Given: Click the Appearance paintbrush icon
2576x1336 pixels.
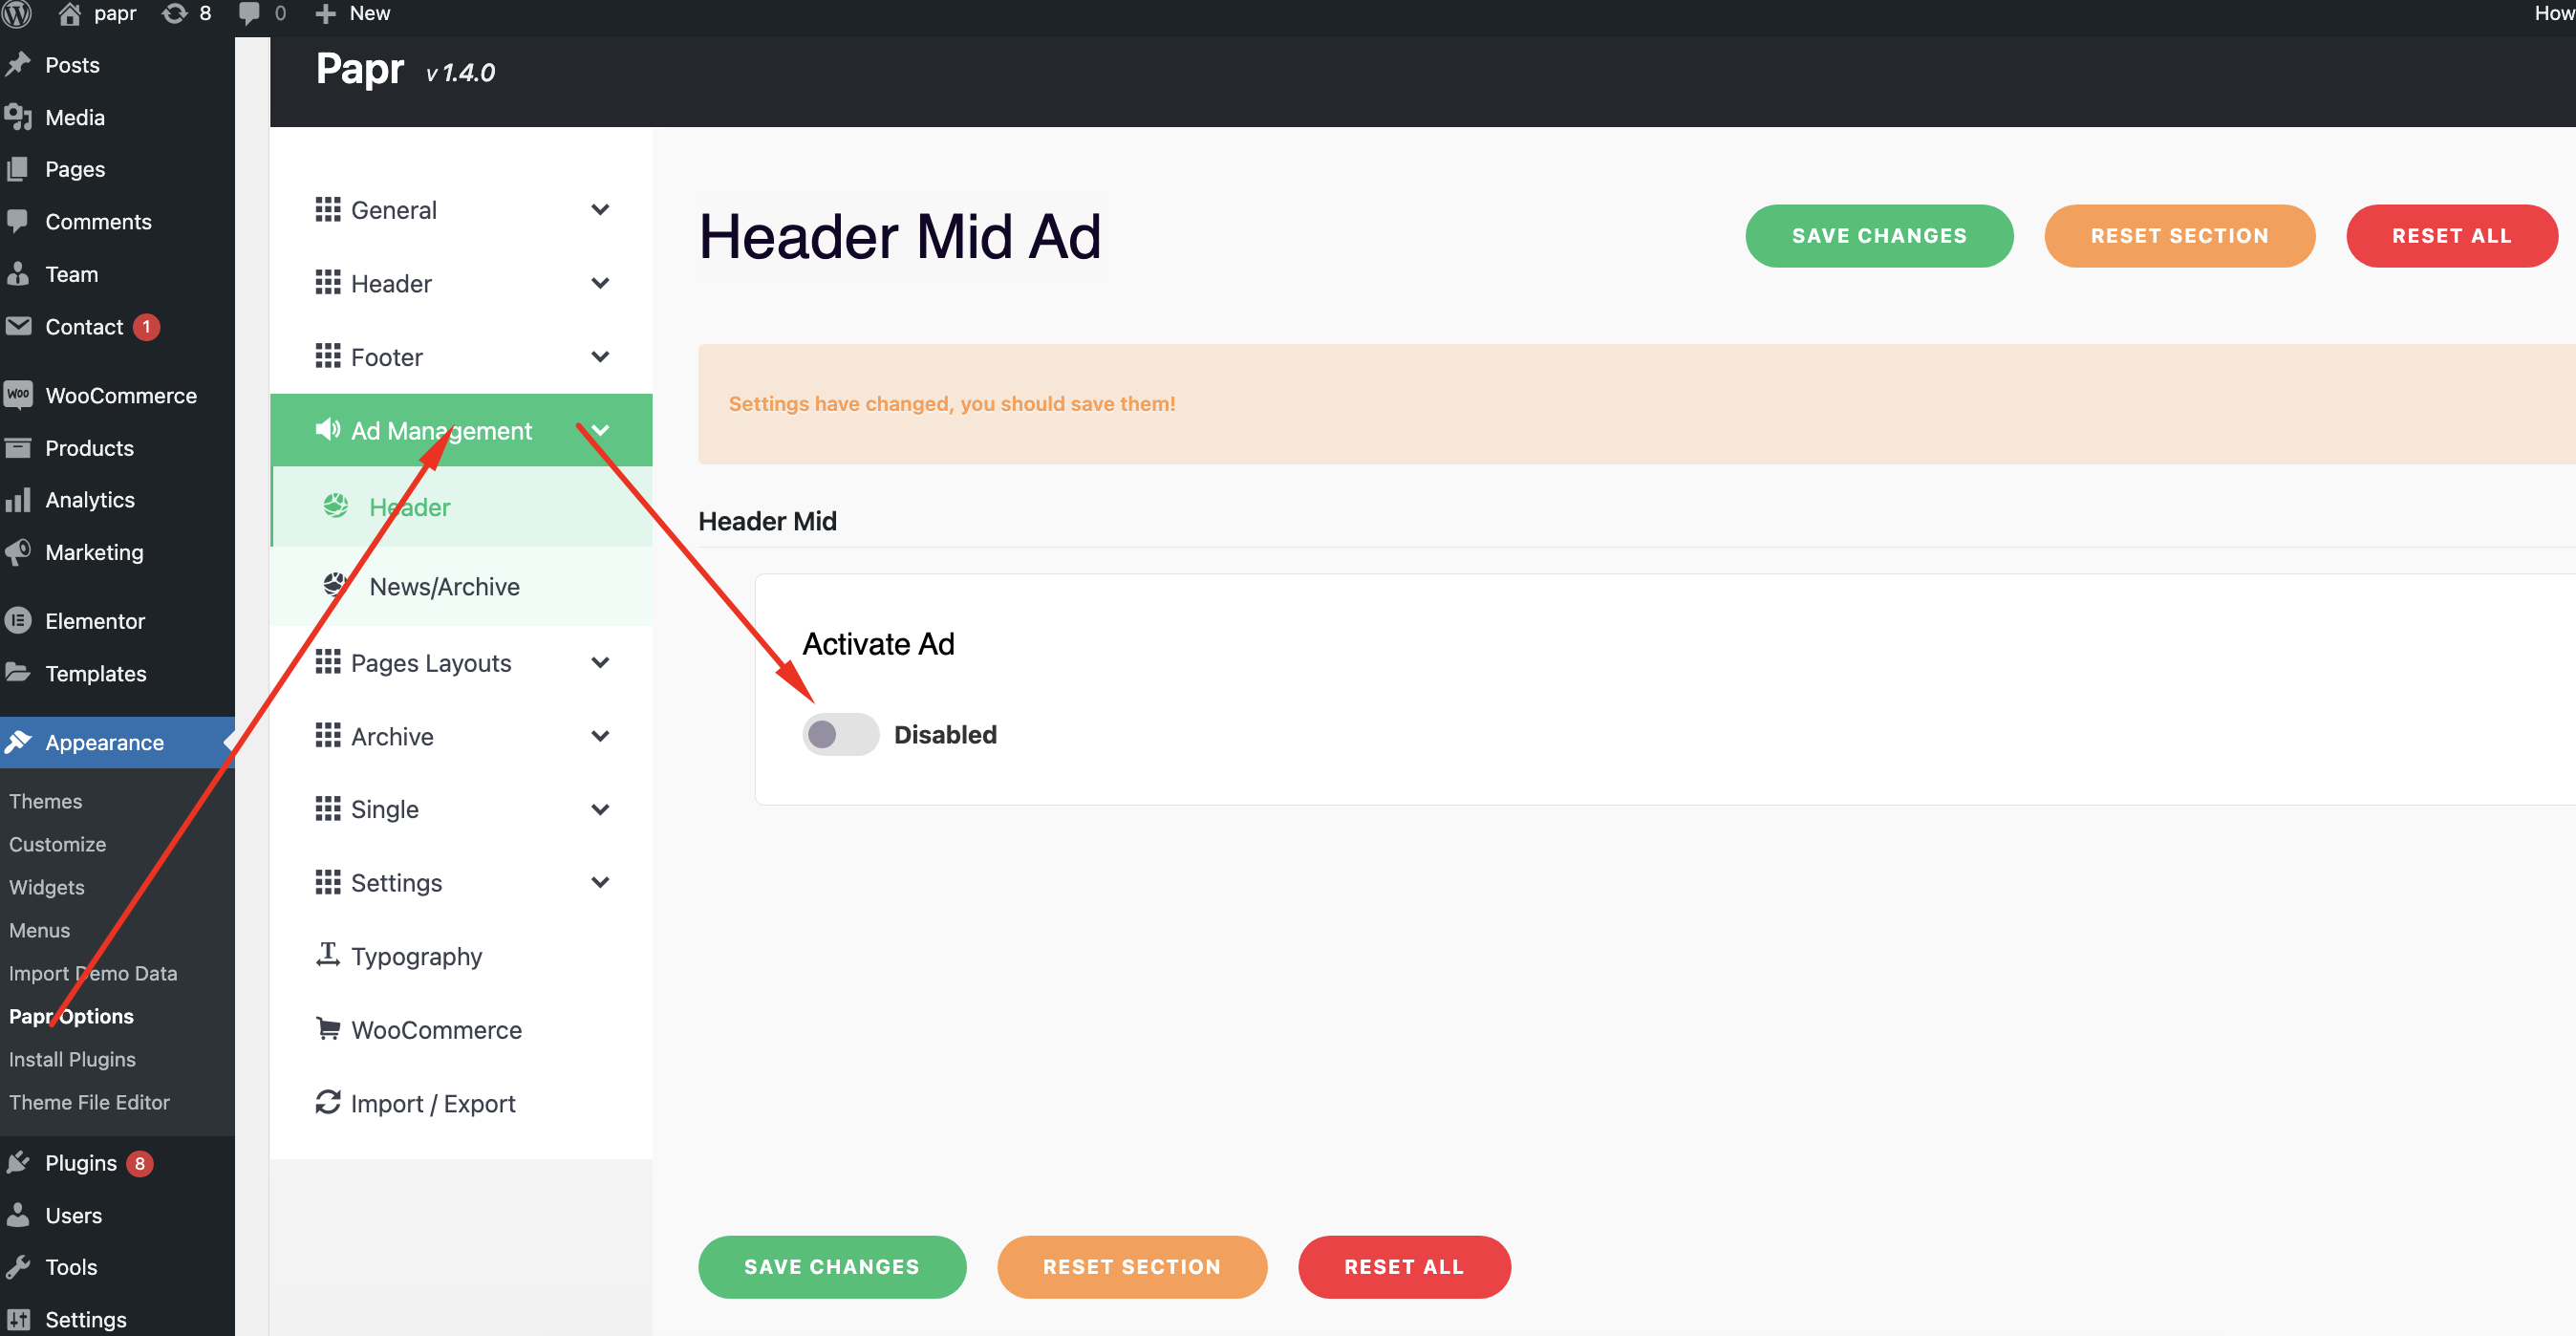Looking at the screenshot, I should pos(18,742).
